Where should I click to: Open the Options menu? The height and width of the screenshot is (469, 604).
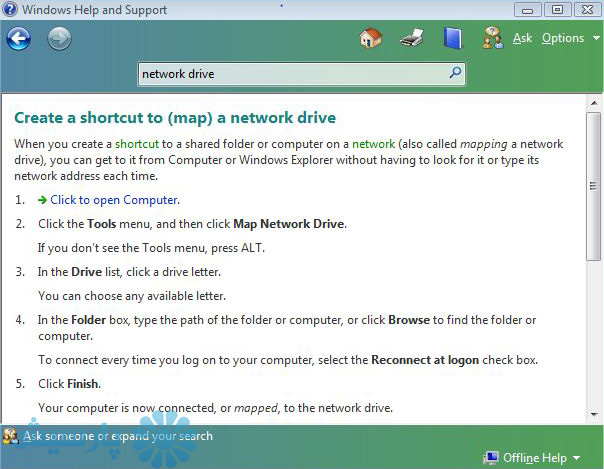(563, 38)
